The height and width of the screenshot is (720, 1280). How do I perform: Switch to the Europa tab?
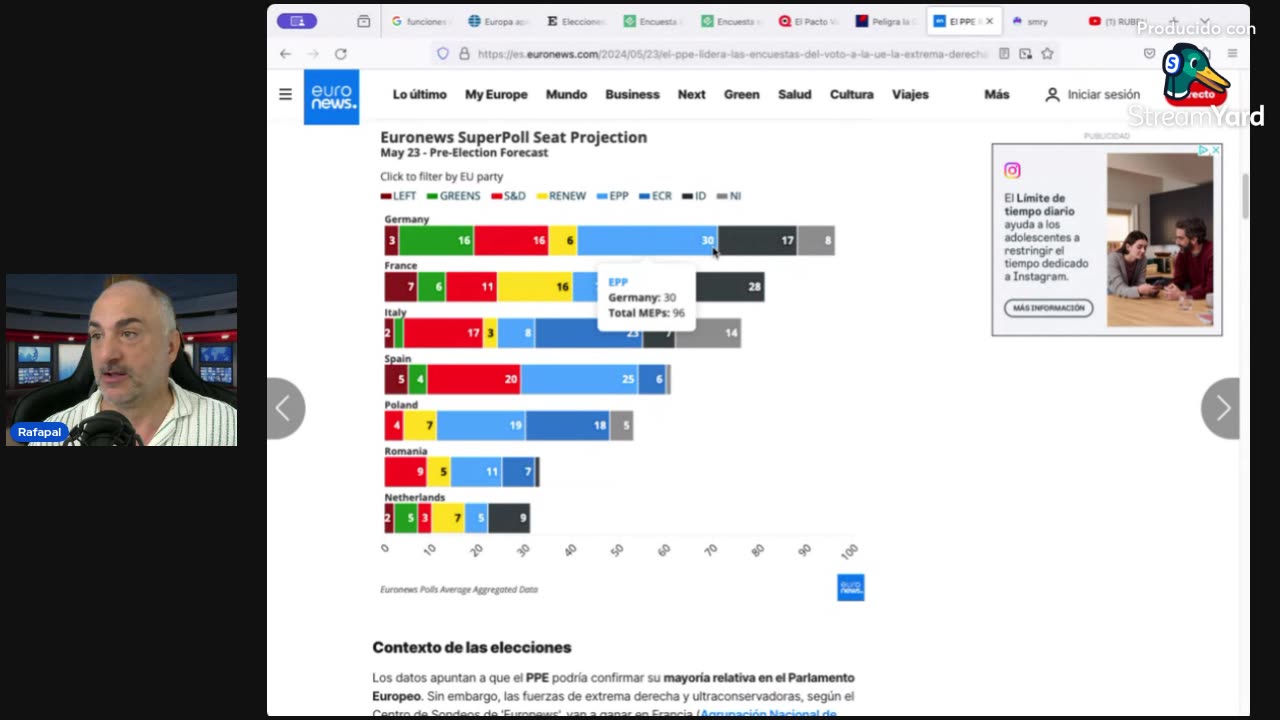tap(498, 21)
